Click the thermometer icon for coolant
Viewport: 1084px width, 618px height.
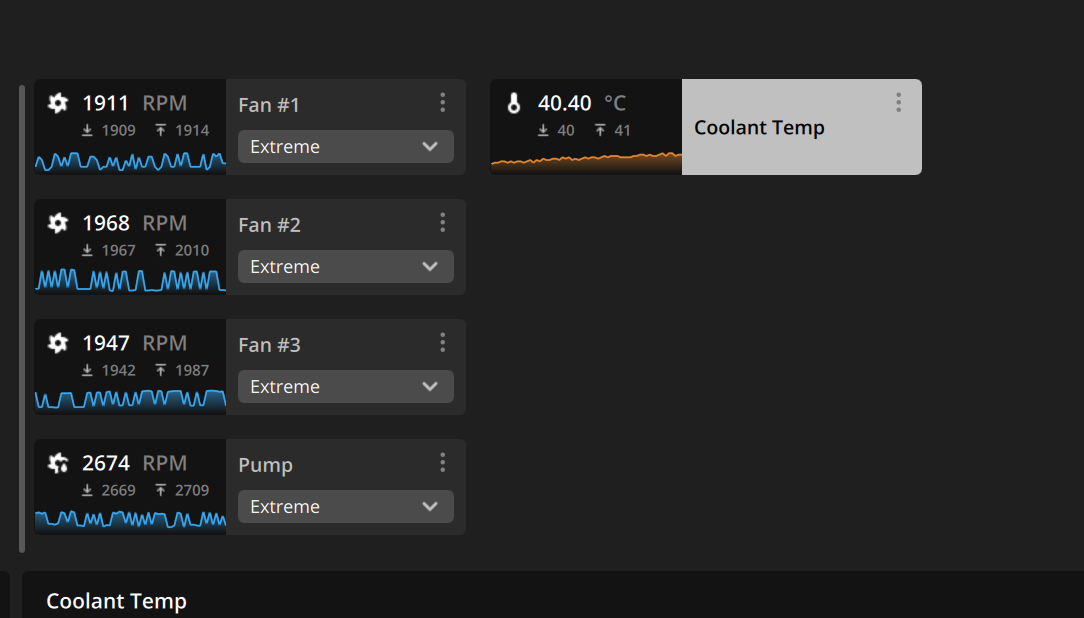pos(514,103)
